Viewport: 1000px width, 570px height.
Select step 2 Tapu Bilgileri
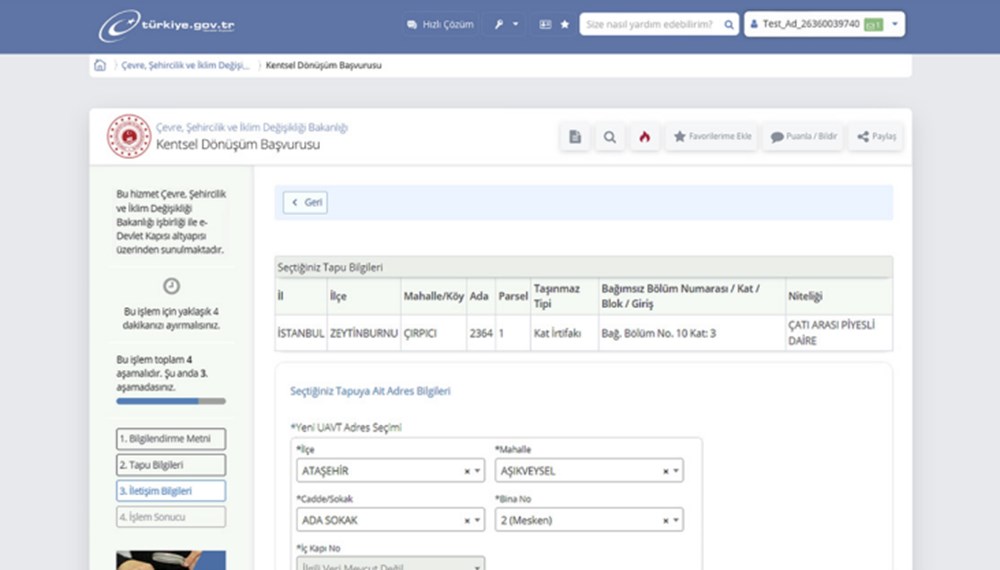(x=171, y=465)
